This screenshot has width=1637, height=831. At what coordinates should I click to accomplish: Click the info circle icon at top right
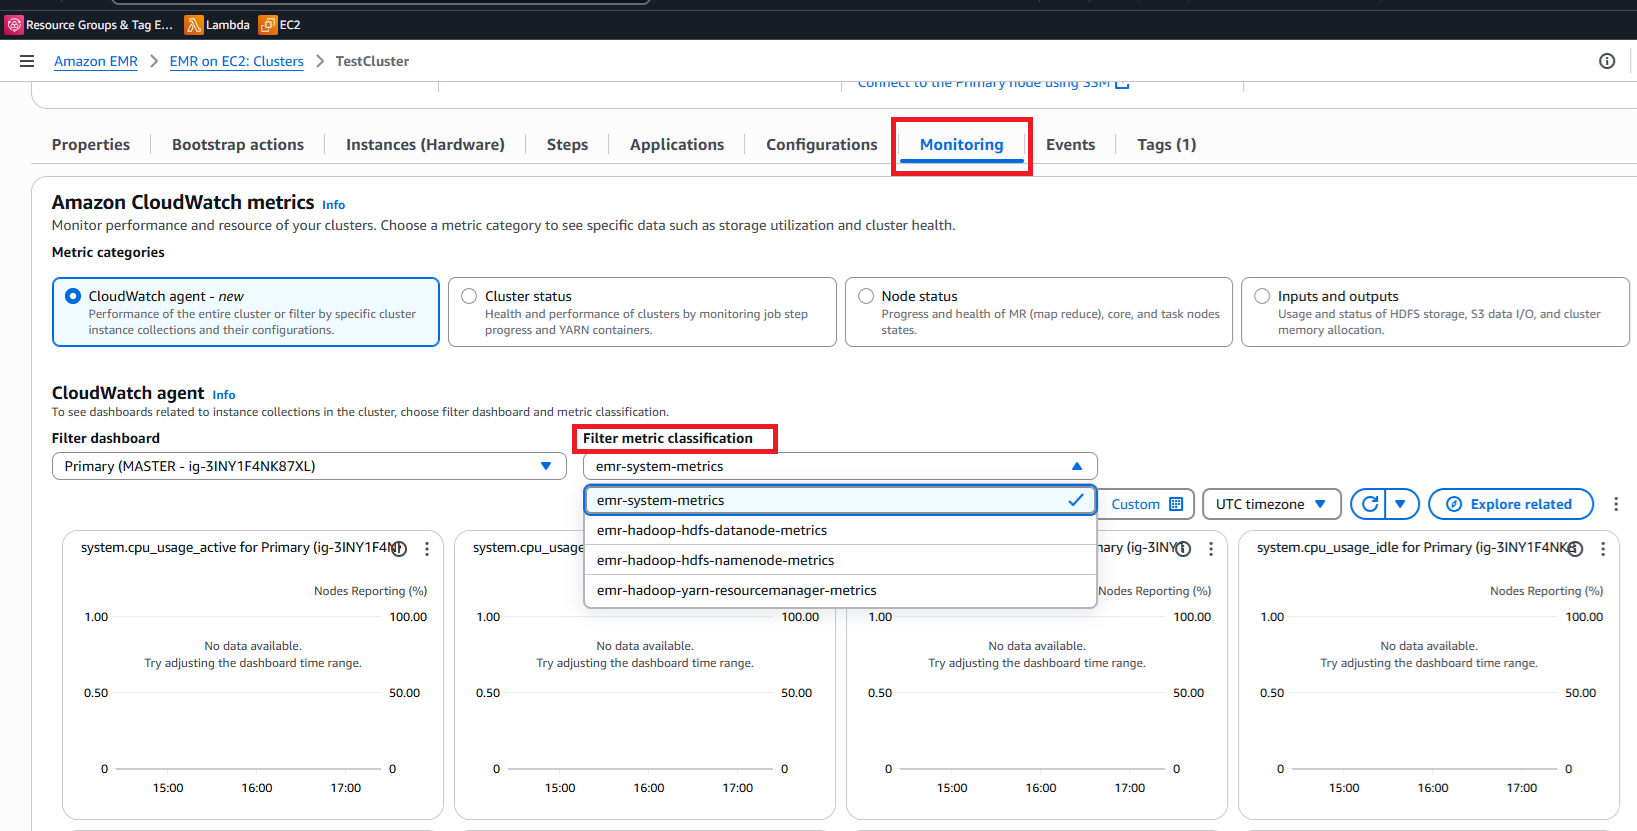click(1607, 61)
